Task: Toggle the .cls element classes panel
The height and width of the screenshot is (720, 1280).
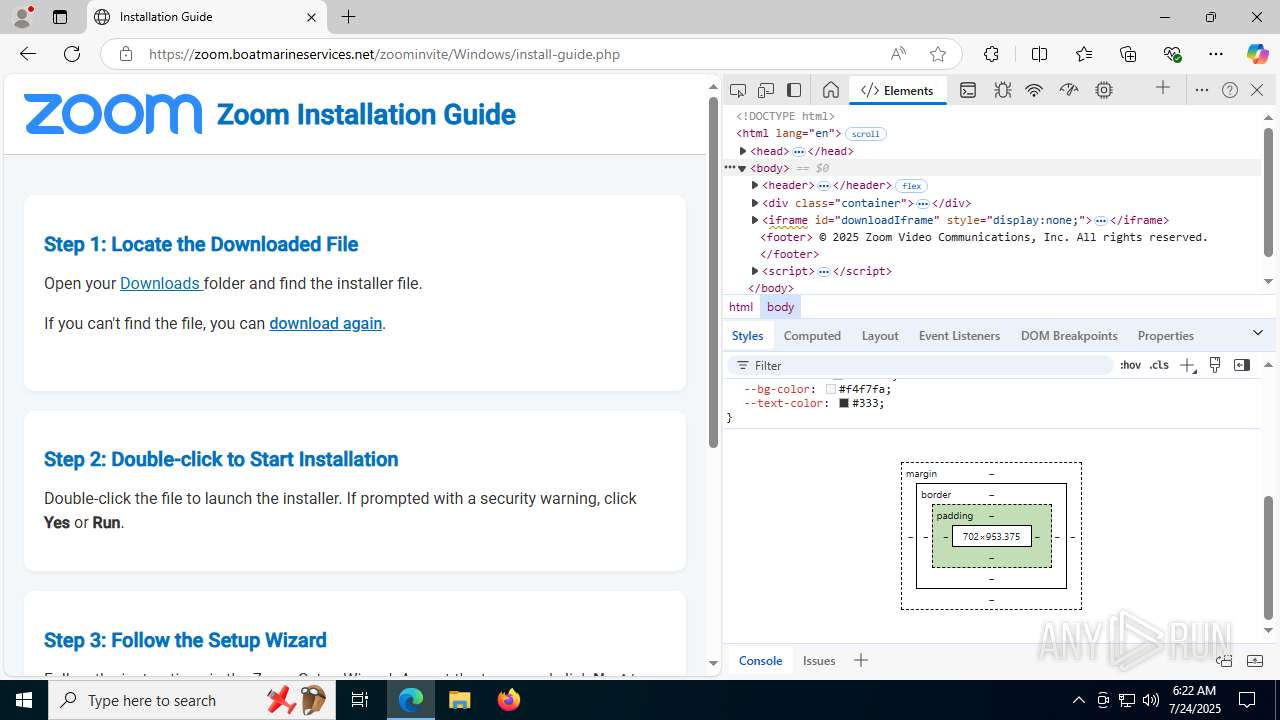Action: point(1159,365)
